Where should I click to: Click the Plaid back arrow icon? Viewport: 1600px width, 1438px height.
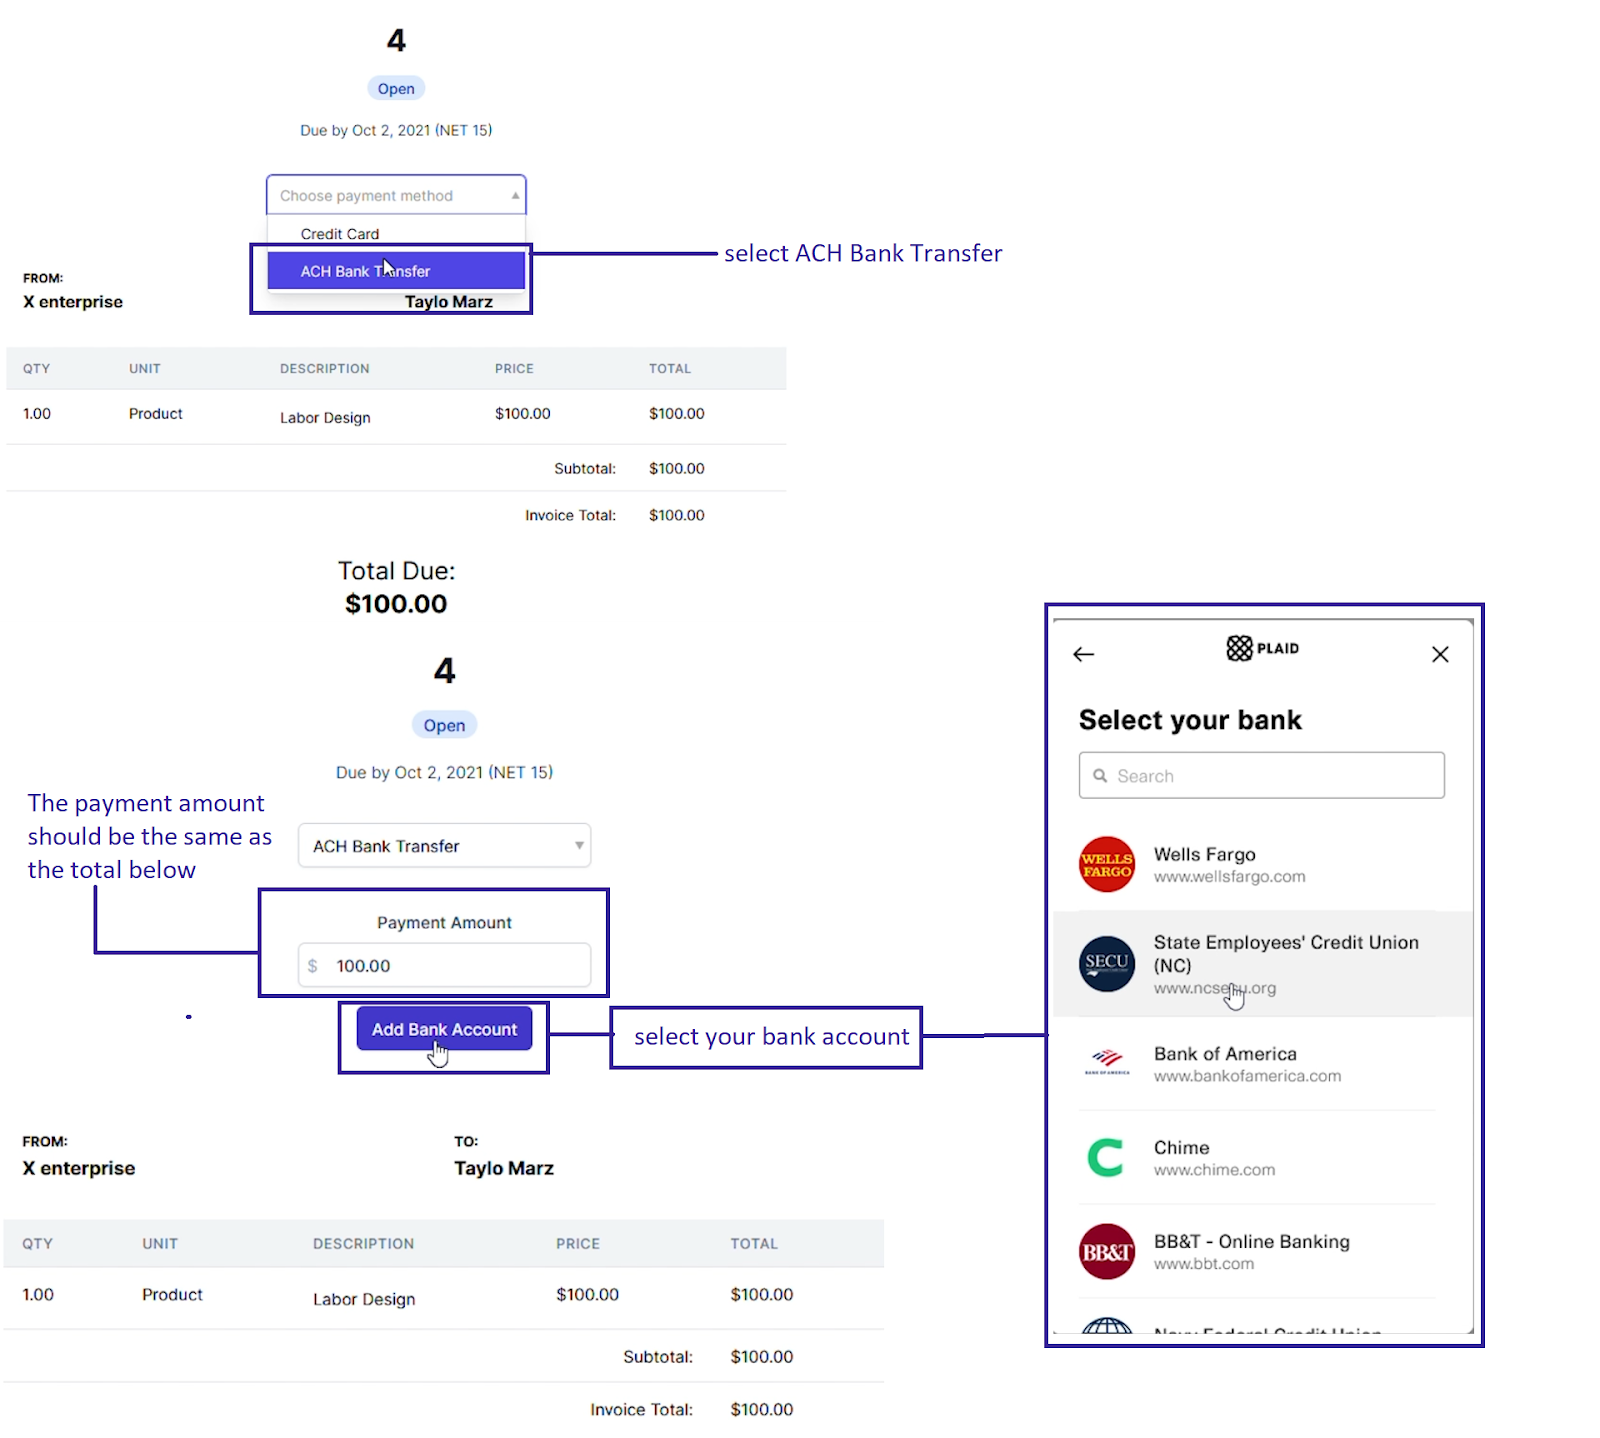[1084, 655]
